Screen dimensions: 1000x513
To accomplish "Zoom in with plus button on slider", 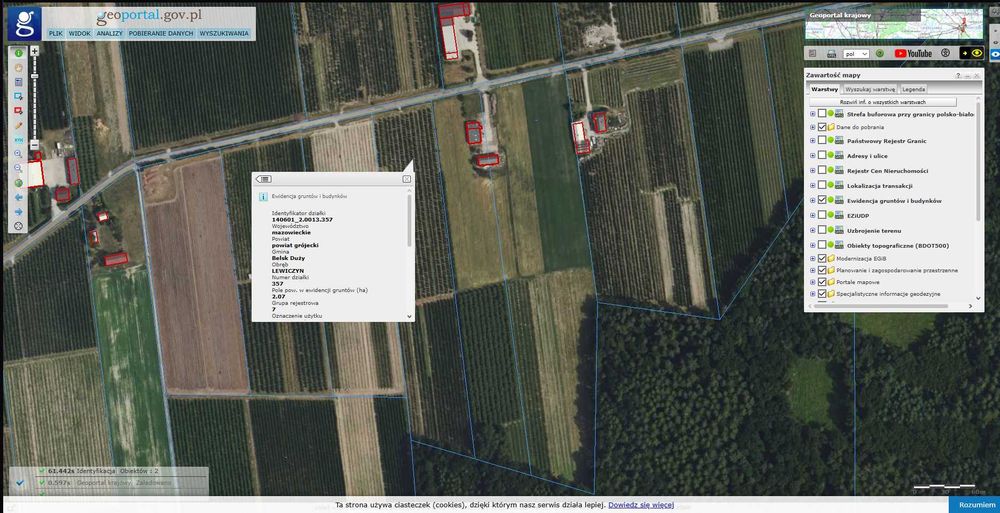I will (x=34, y=51).
